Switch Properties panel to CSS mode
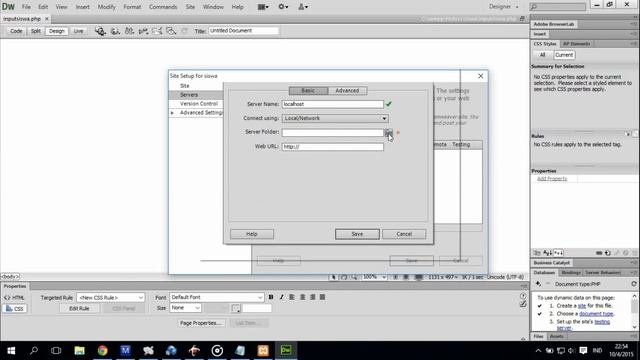Screen dimensions: 640x360 click(x=15, y=309)
